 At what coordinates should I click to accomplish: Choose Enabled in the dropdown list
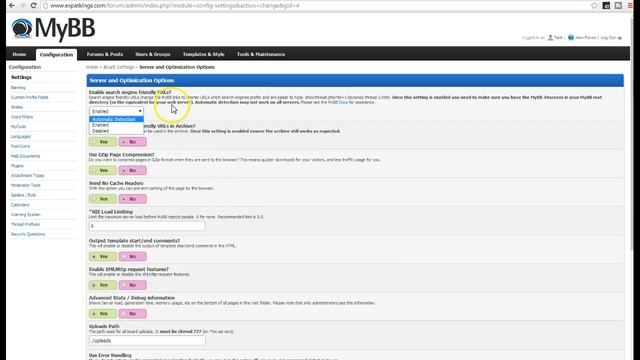click(116, 125)
